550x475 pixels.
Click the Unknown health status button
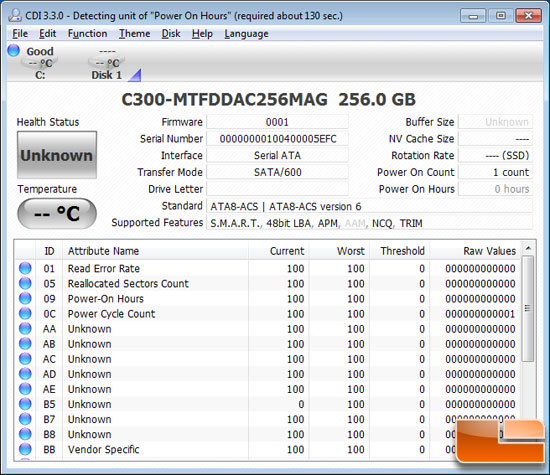[57, 155]
